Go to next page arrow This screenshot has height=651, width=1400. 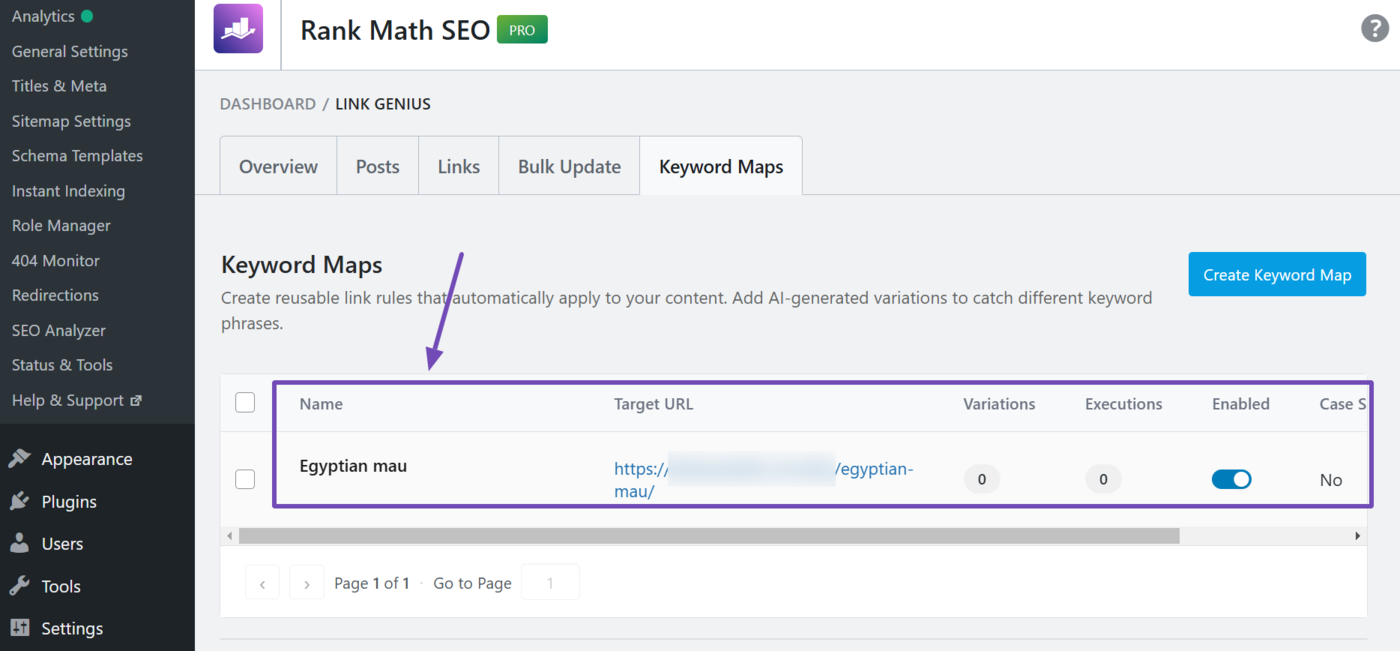[x=307, y=583]
